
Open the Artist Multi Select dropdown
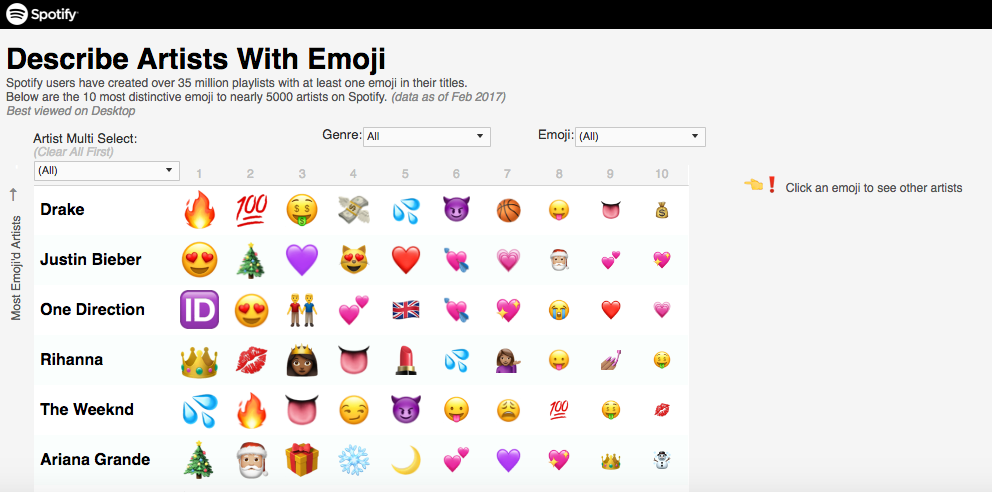tap(106, 170)
